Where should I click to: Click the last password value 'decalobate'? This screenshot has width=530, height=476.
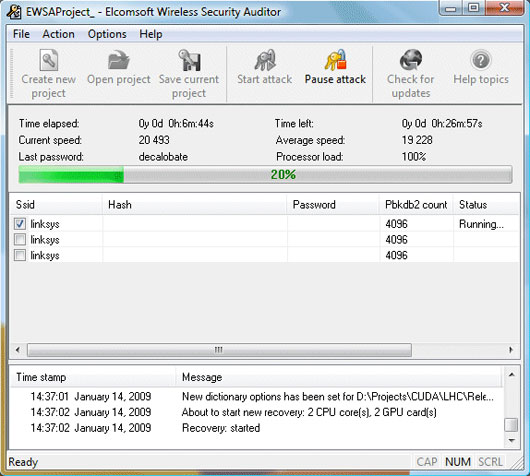(x=163, y=157)
